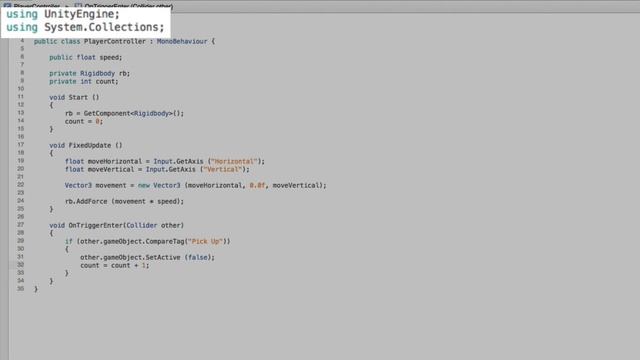The width and height of the screenshot is (640, 360).
Task: Click PlayerController in the class declaration
Action: 115,41
